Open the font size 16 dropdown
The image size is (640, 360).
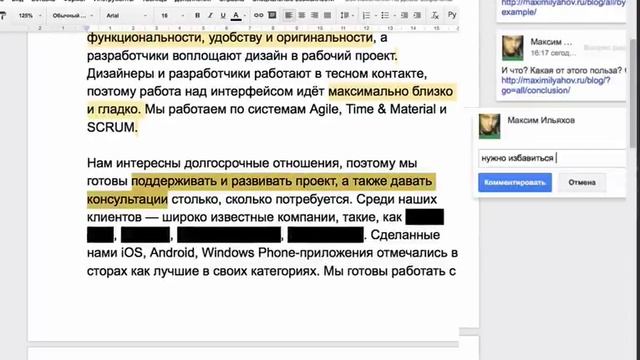tap(172, 16)
